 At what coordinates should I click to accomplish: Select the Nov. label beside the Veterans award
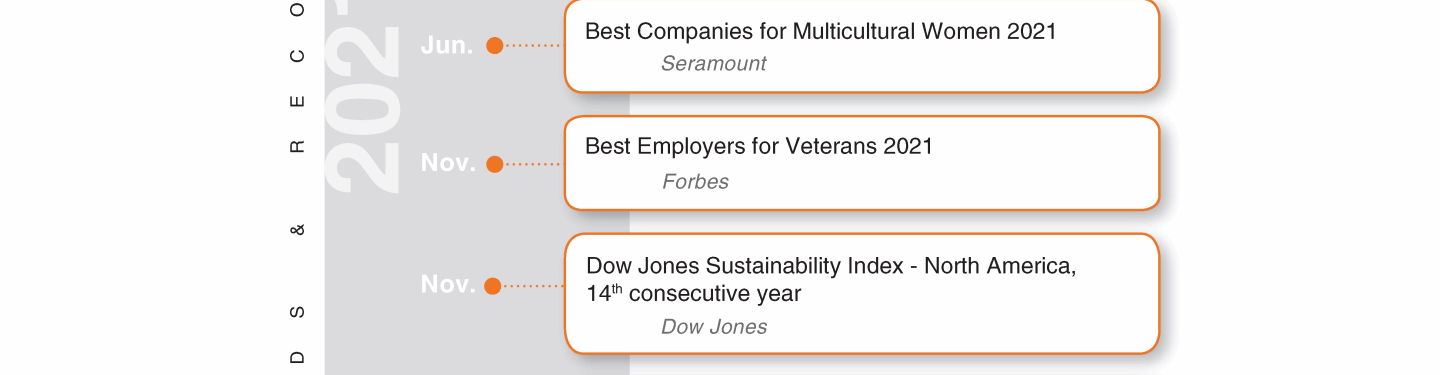click(448, 163)
